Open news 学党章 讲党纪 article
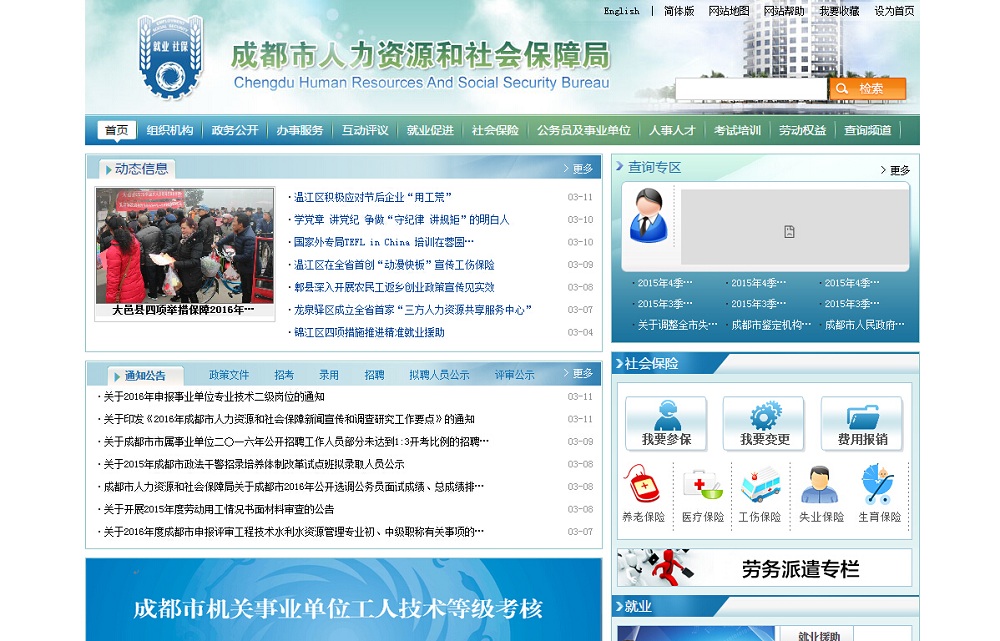 401,219
